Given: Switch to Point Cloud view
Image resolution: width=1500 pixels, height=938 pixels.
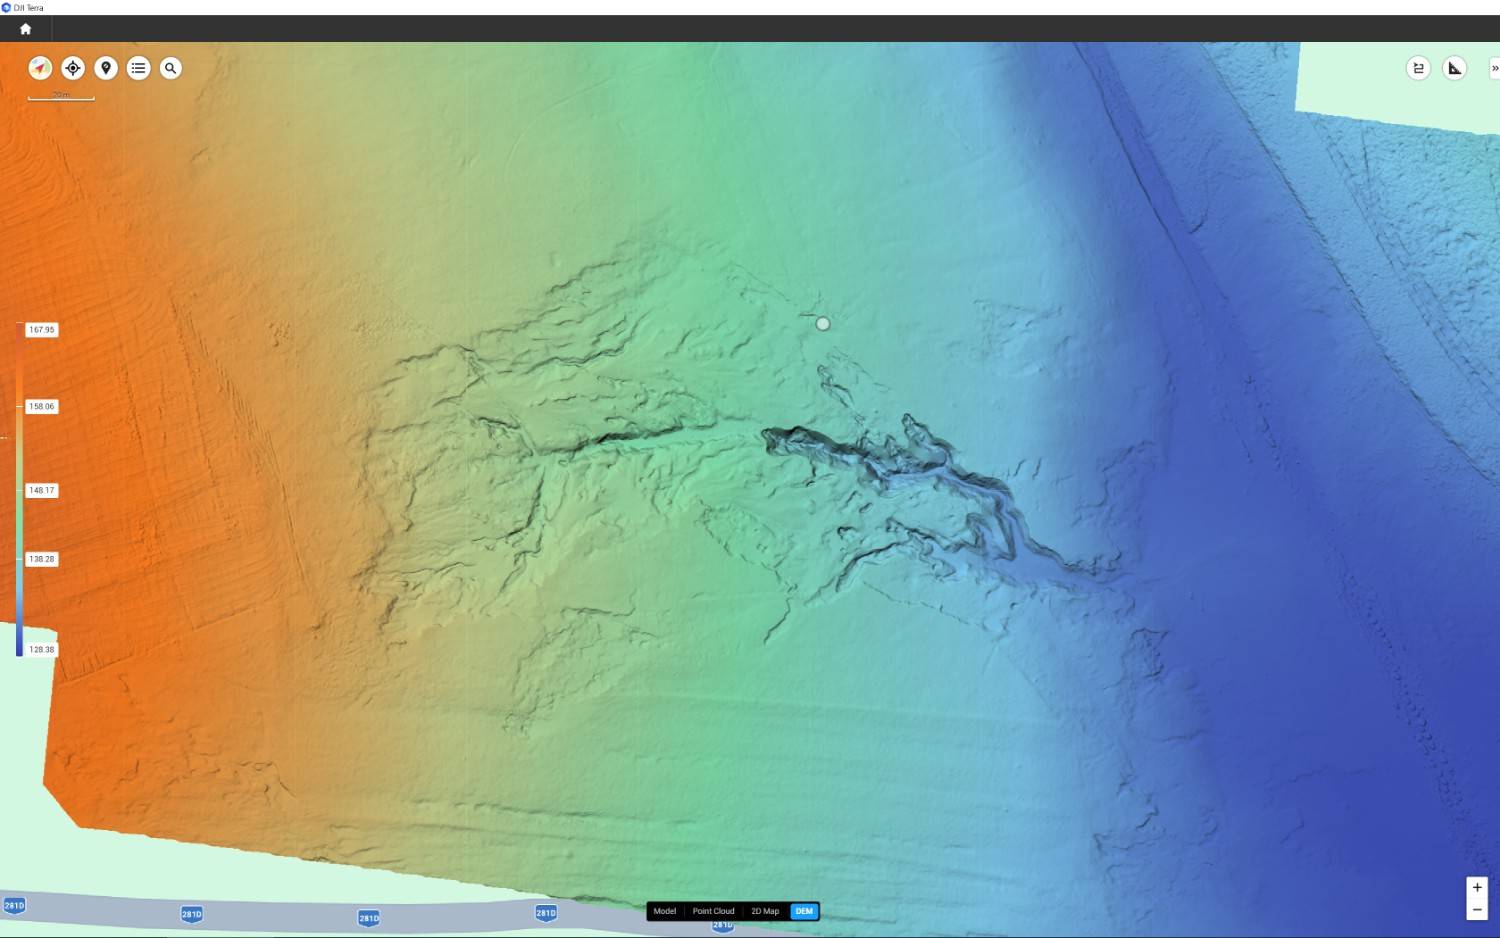Looking at the screenshot, I should 713,911.
